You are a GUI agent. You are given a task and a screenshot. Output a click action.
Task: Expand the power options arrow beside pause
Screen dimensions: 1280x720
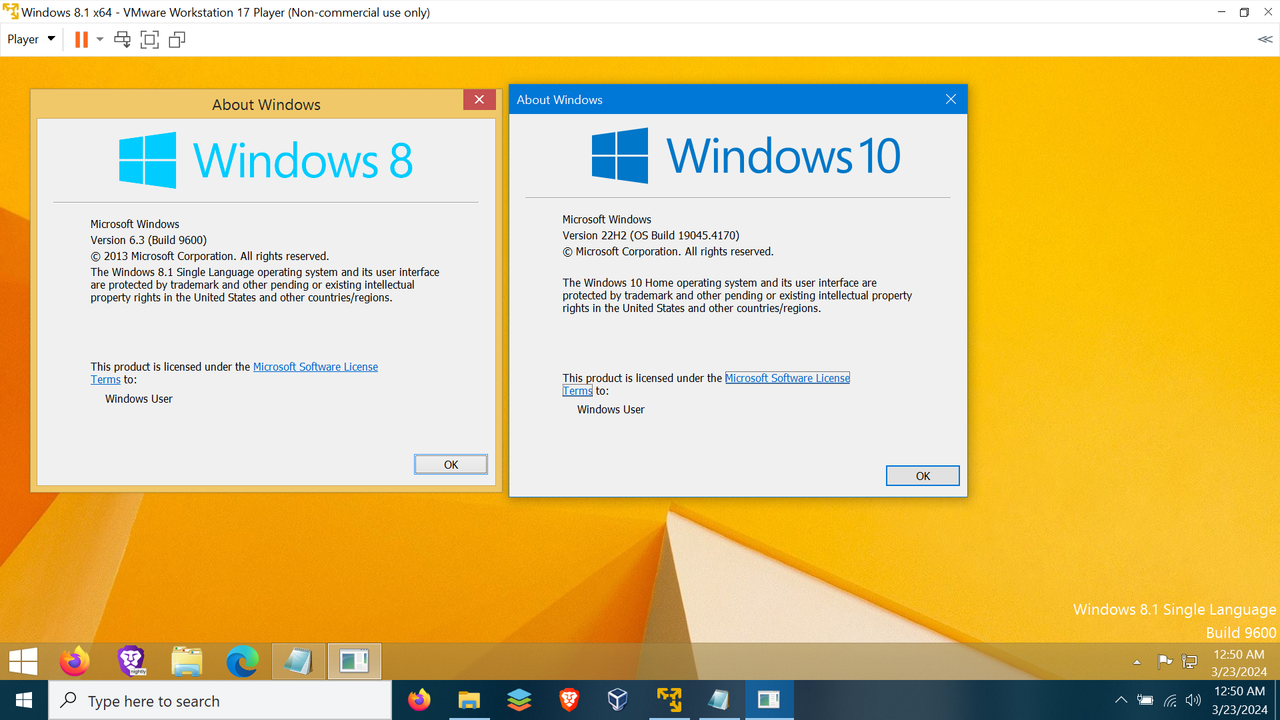100,39
